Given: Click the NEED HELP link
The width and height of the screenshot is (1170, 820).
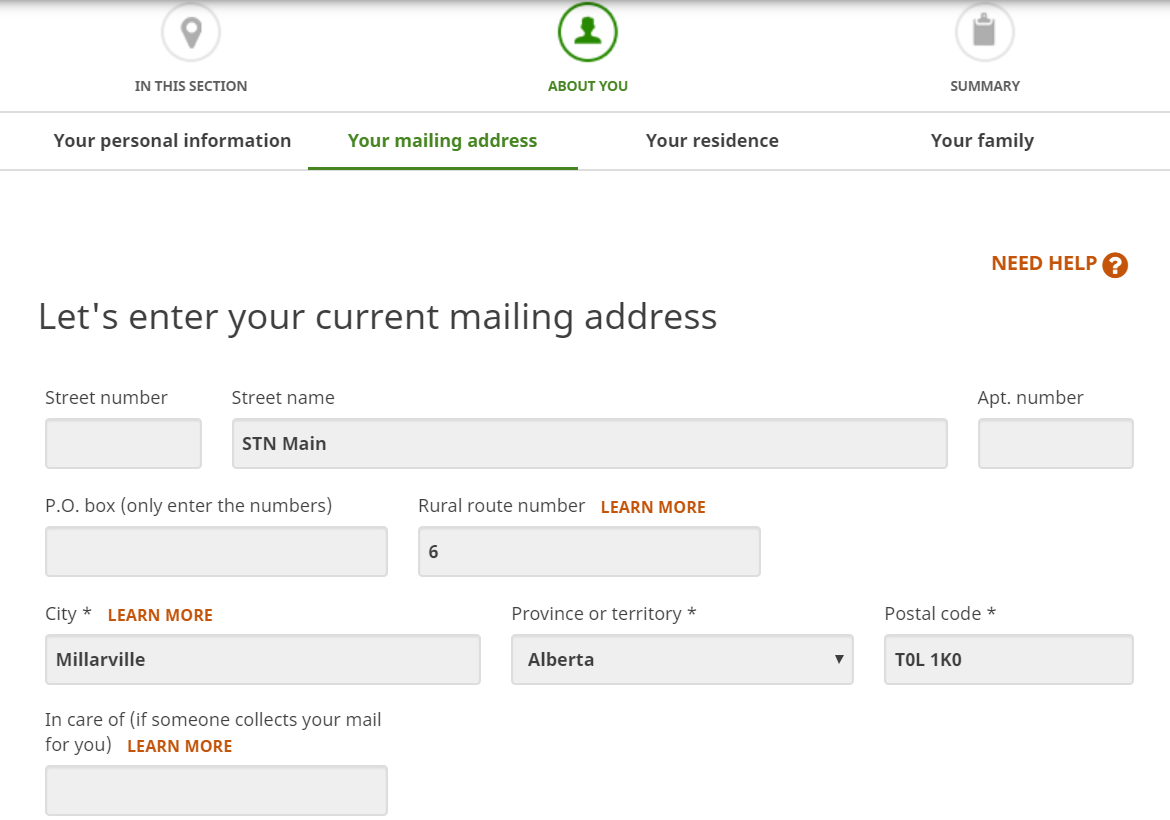Looking at the screenshot, I should click(1043, 264).
